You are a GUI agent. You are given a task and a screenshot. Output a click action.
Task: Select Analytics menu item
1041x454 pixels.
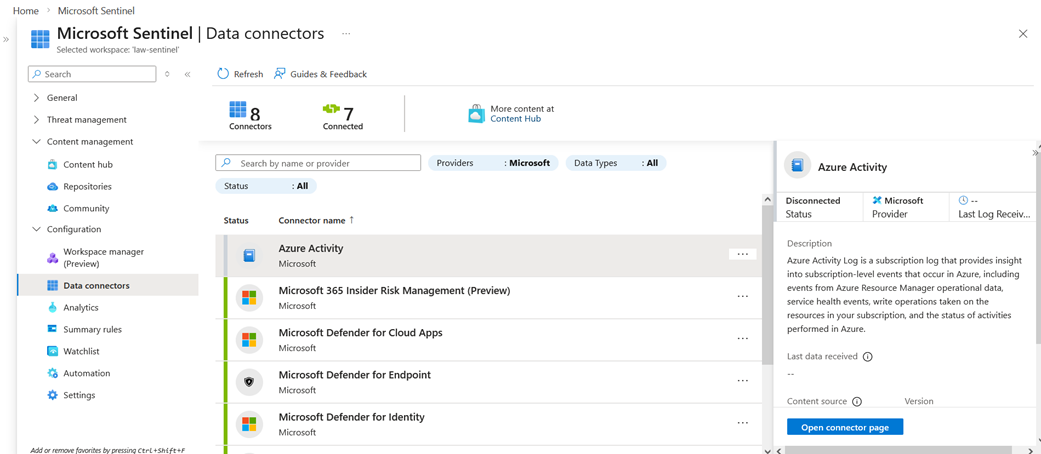81,307
